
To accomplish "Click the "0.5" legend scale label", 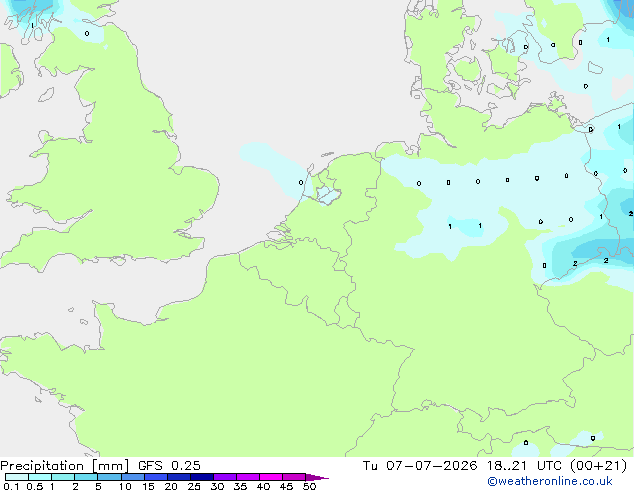I will pos(35,486).
